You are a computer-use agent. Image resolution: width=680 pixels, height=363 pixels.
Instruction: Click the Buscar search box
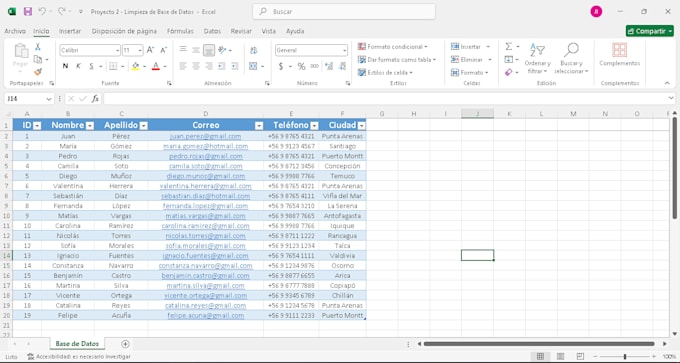[344, 12]
